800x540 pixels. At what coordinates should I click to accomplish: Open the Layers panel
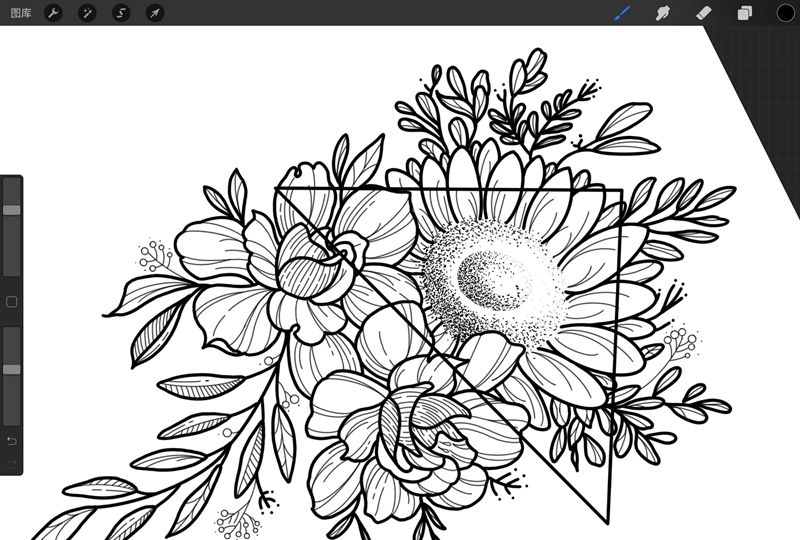point(745,13)
